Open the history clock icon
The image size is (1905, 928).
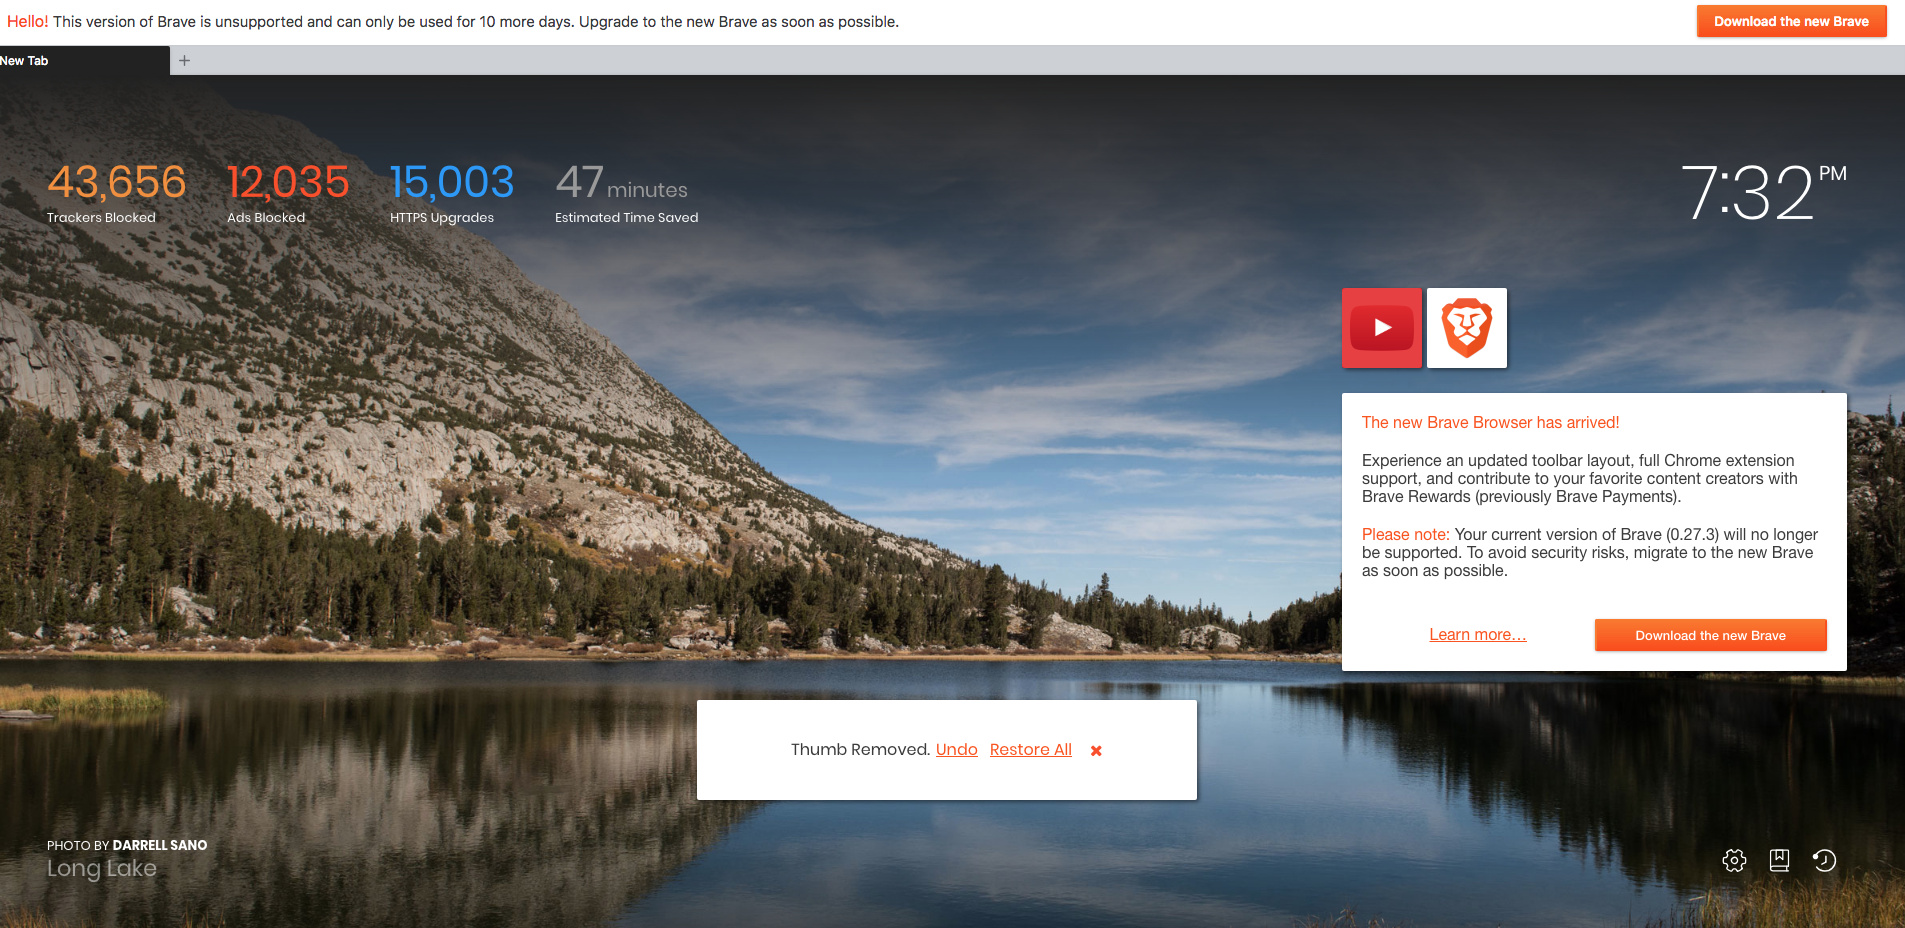pos(1824,860)
